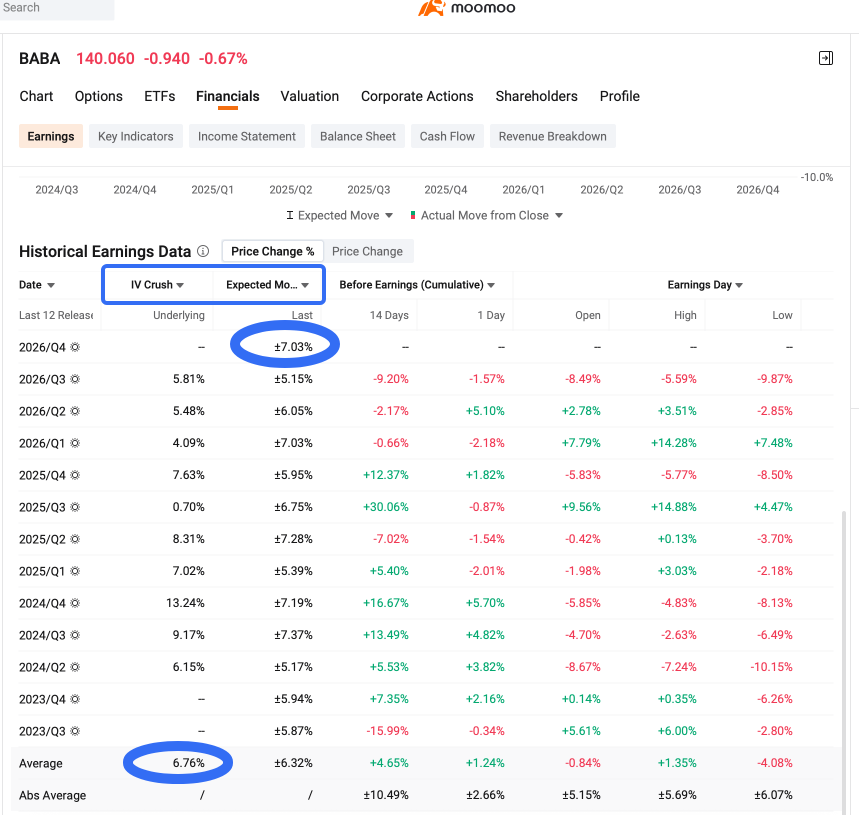
Task: Click the 2026/Q1 High value +14.28%
Action: (x=673, y=443)
